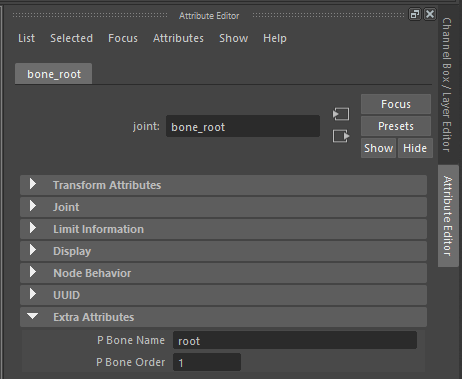Float the Attribute Editor panel
Image resolution: width=462 pixels, height=379 pixels.
point(415,14)
